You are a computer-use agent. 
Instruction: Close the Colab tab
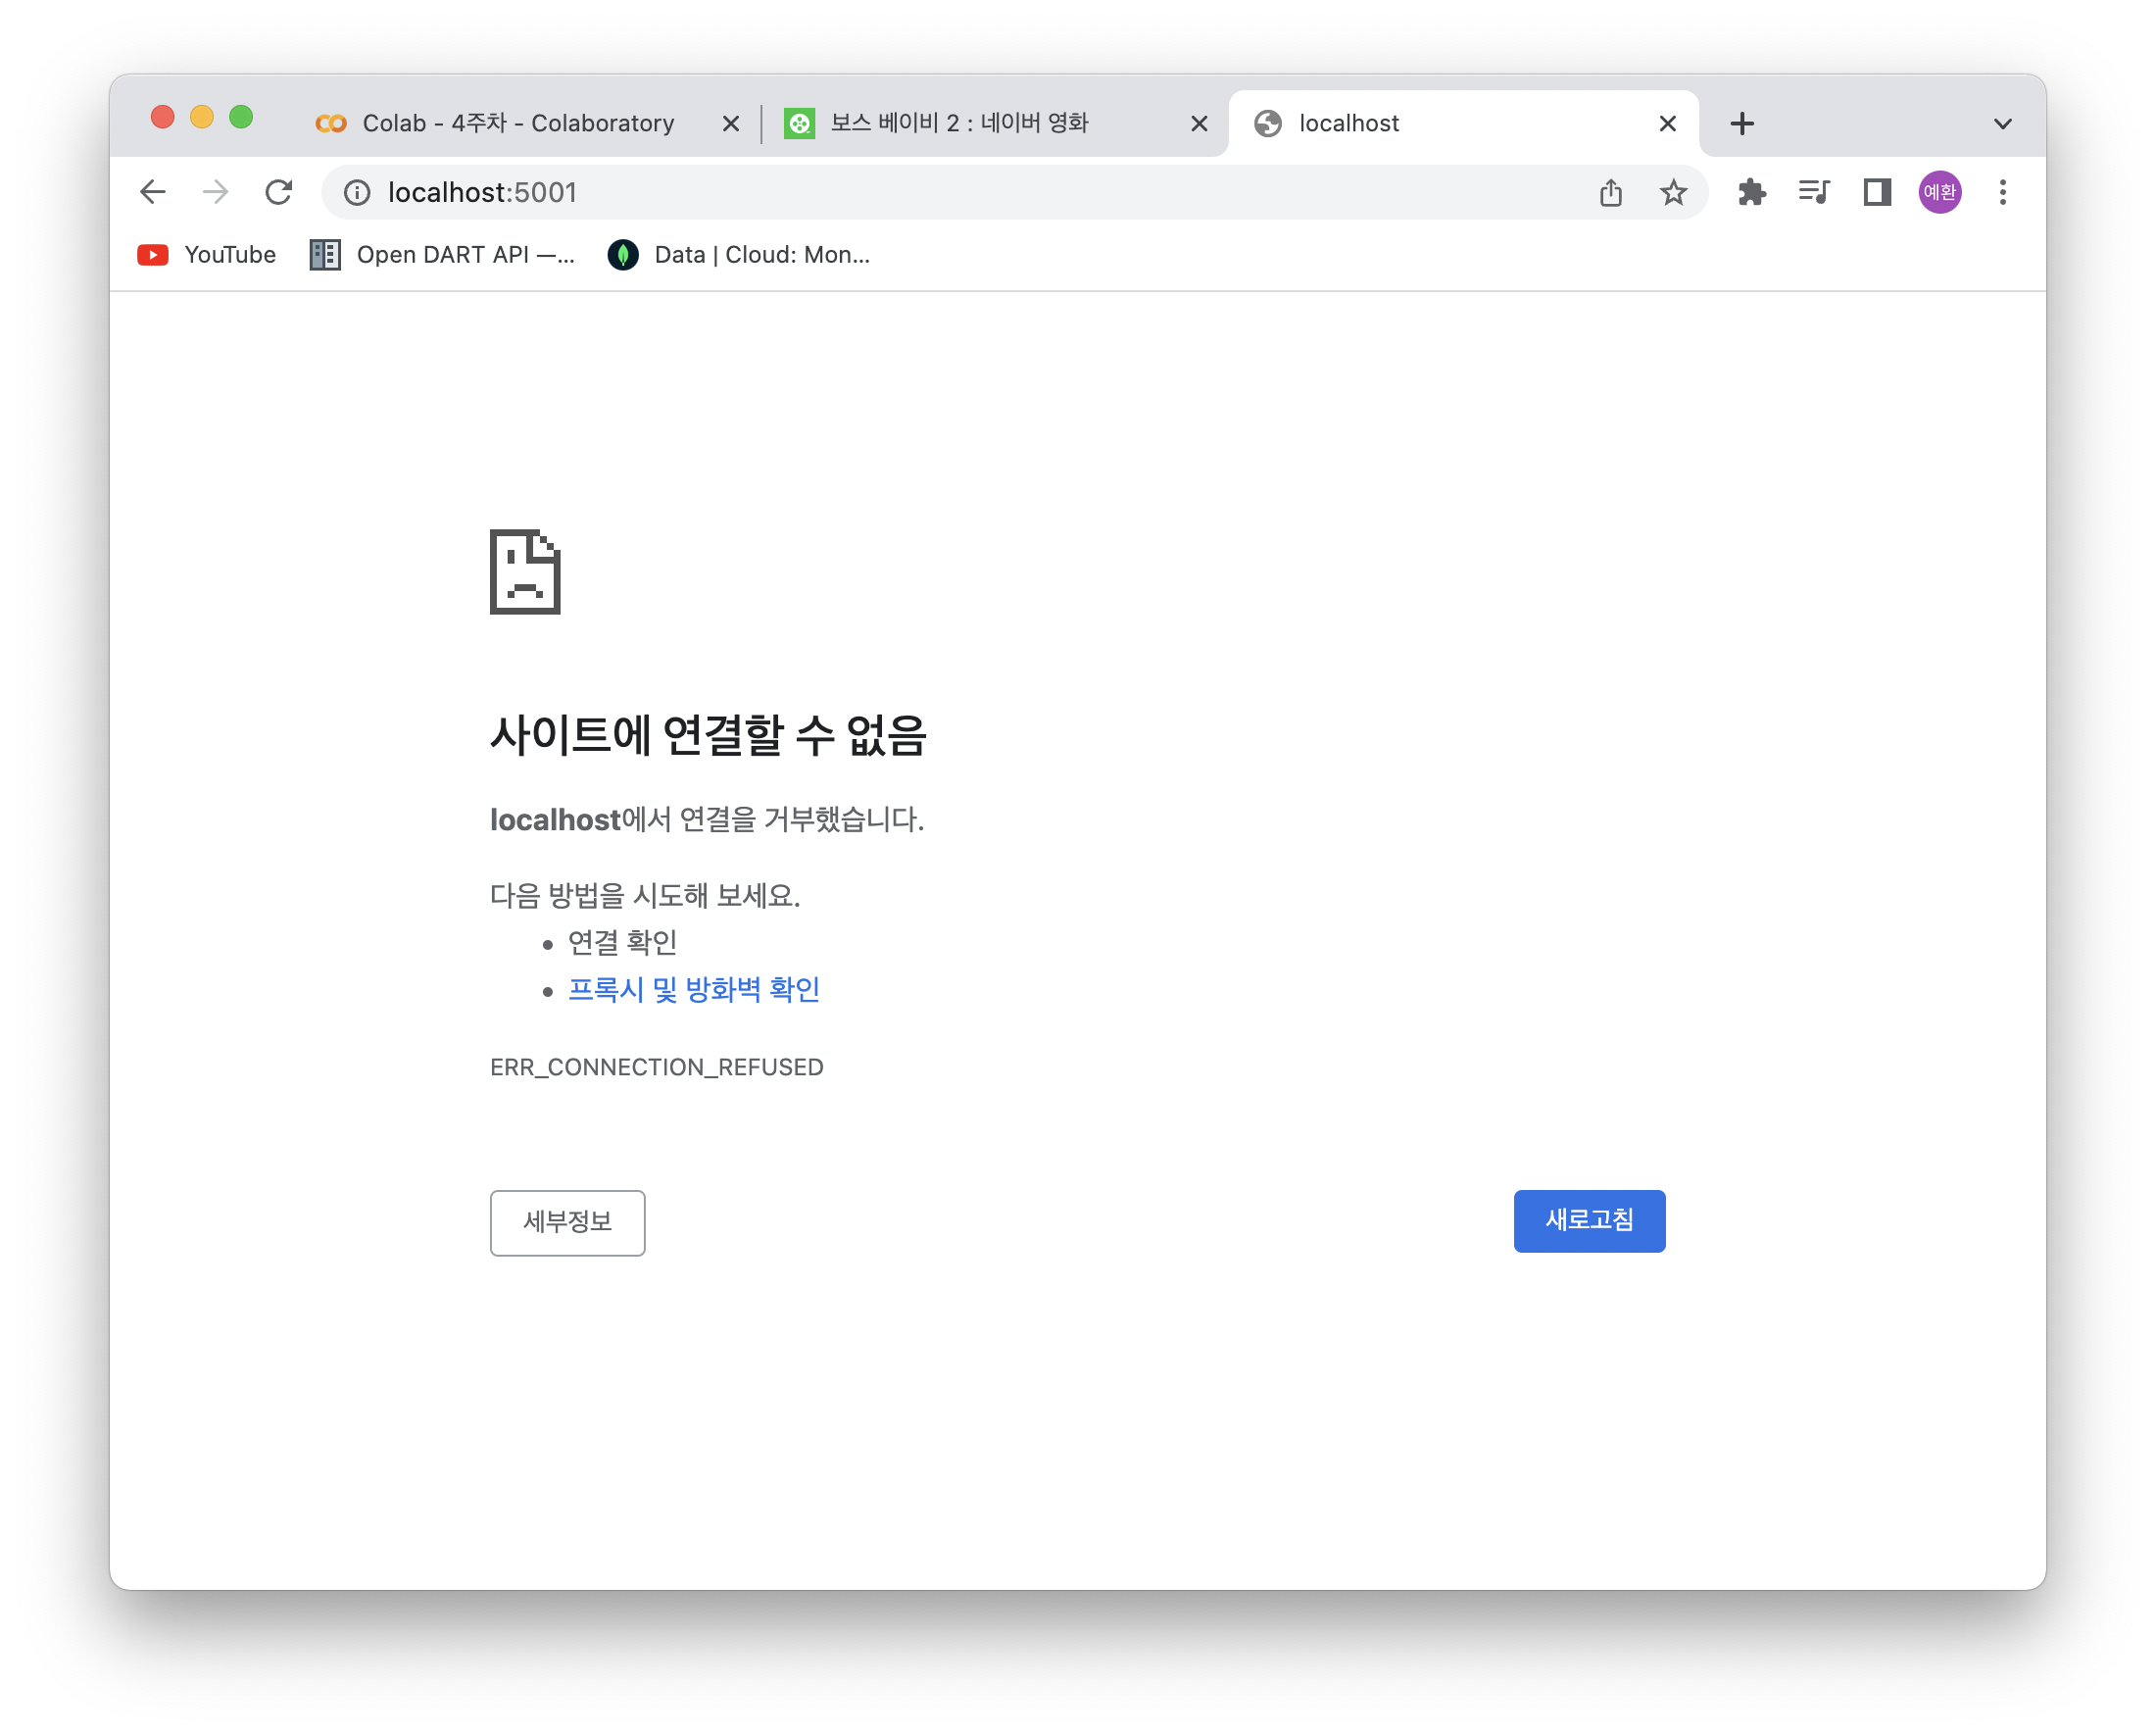point(731,123)
